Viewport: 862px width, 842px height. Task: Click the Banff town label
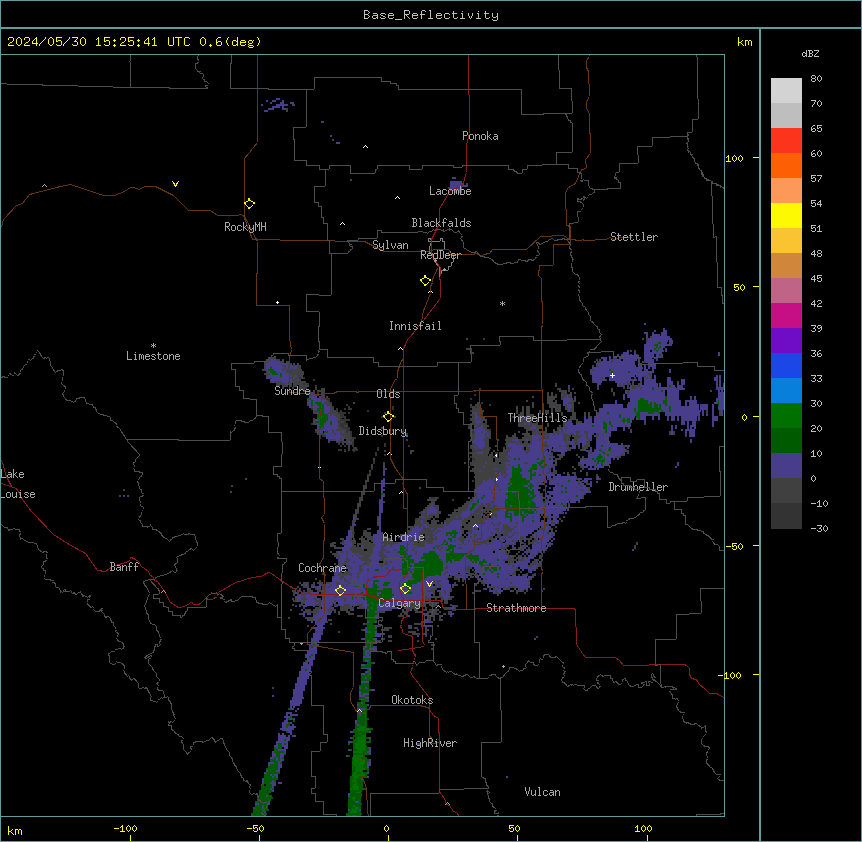tap(124, 567)
